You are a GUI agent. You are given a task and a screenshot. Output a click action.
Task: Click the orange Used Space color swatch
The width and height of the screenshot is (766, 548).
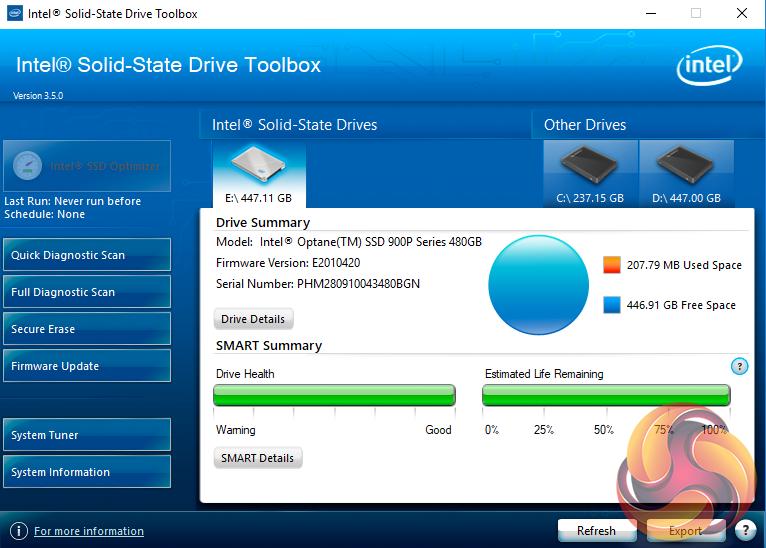click(612, 265)
